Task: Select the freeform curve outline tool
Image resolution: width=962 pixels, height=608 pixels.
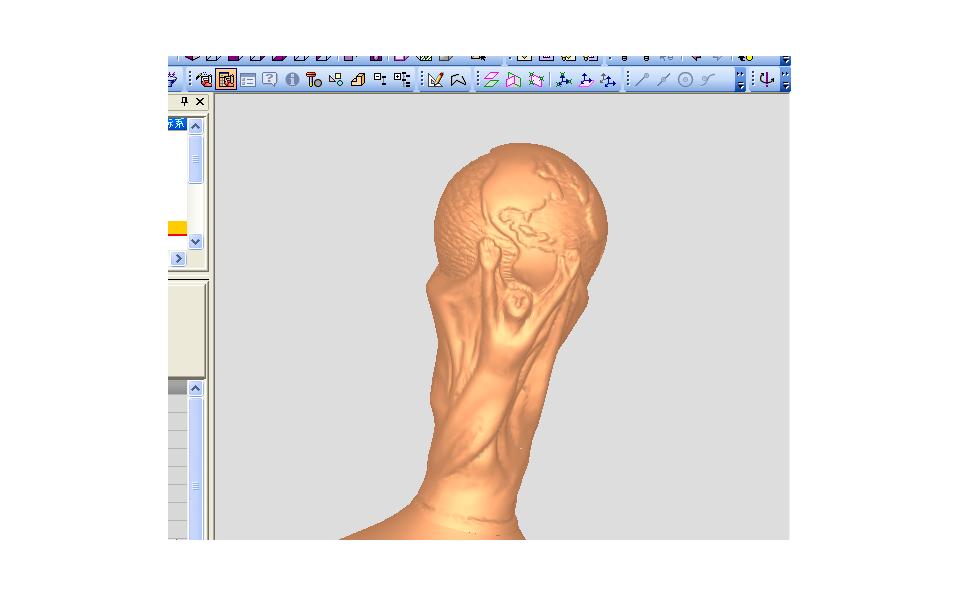Action: point(458,80)
